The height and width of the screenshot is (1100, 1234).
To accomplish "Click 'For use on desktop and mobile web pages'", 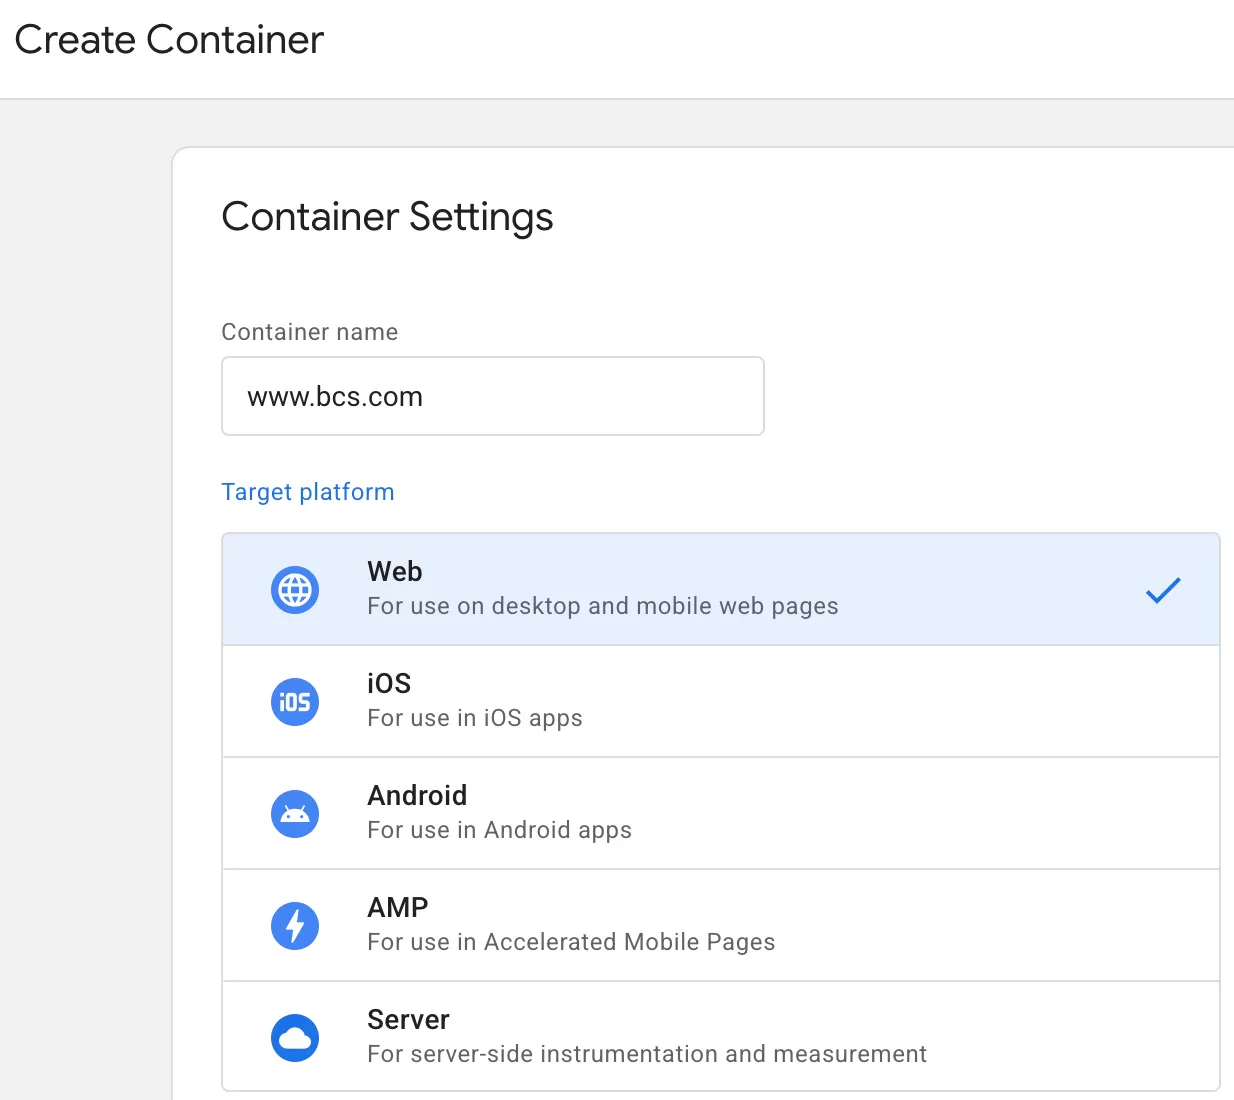I will (603, 606).
